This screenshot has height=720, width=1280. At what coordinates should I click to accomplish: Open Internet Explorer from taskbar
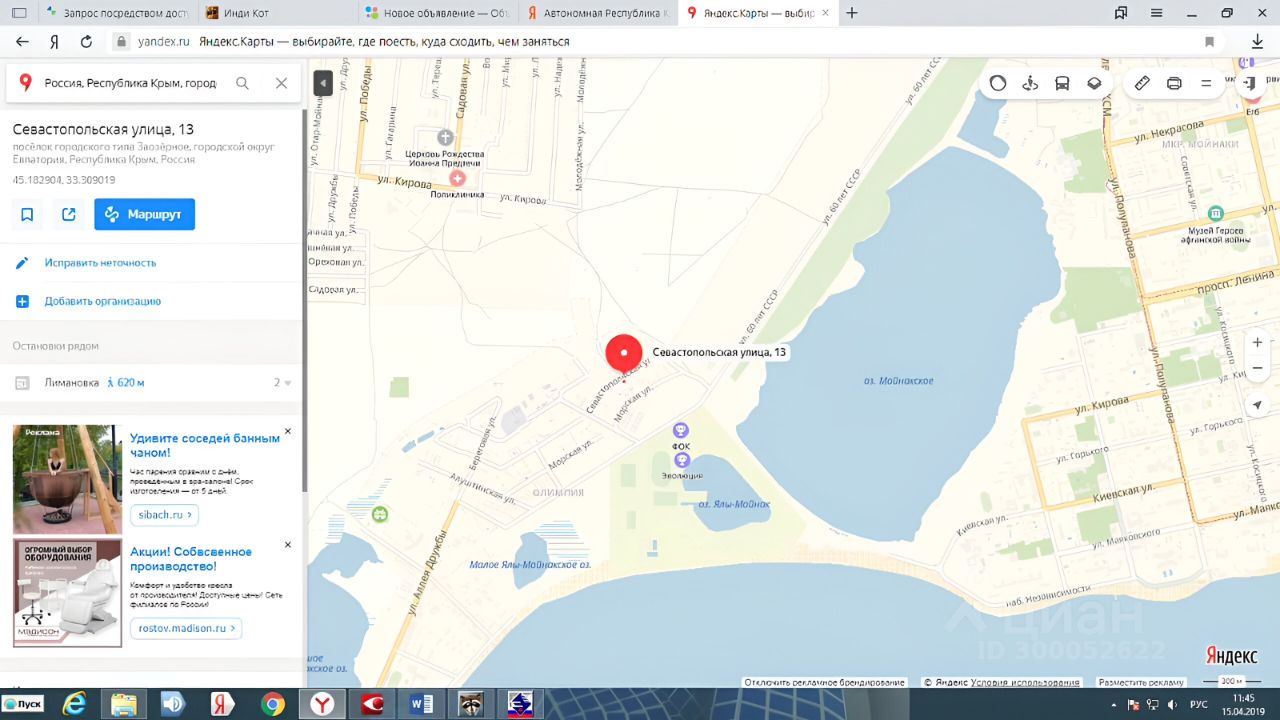pos(75,704)
